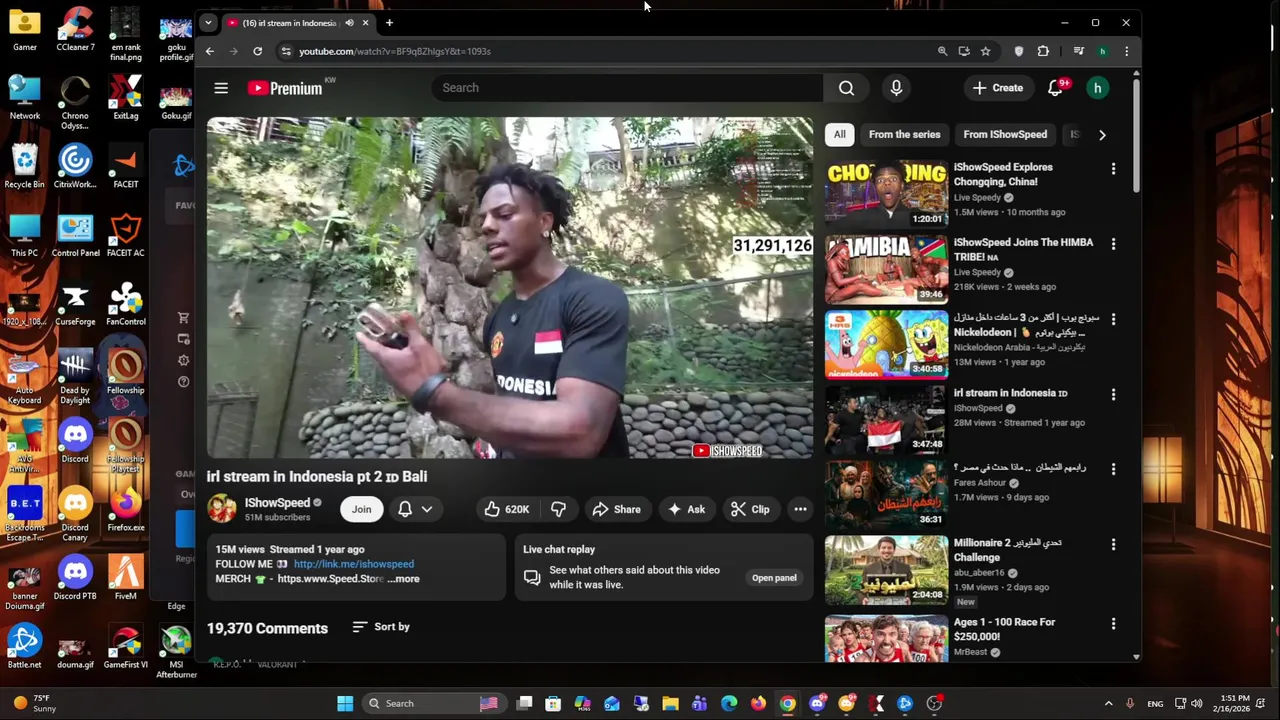Screen dimensions: 1280x720
Task: Open live chat replay panel
Action: [x=774, y=578]
